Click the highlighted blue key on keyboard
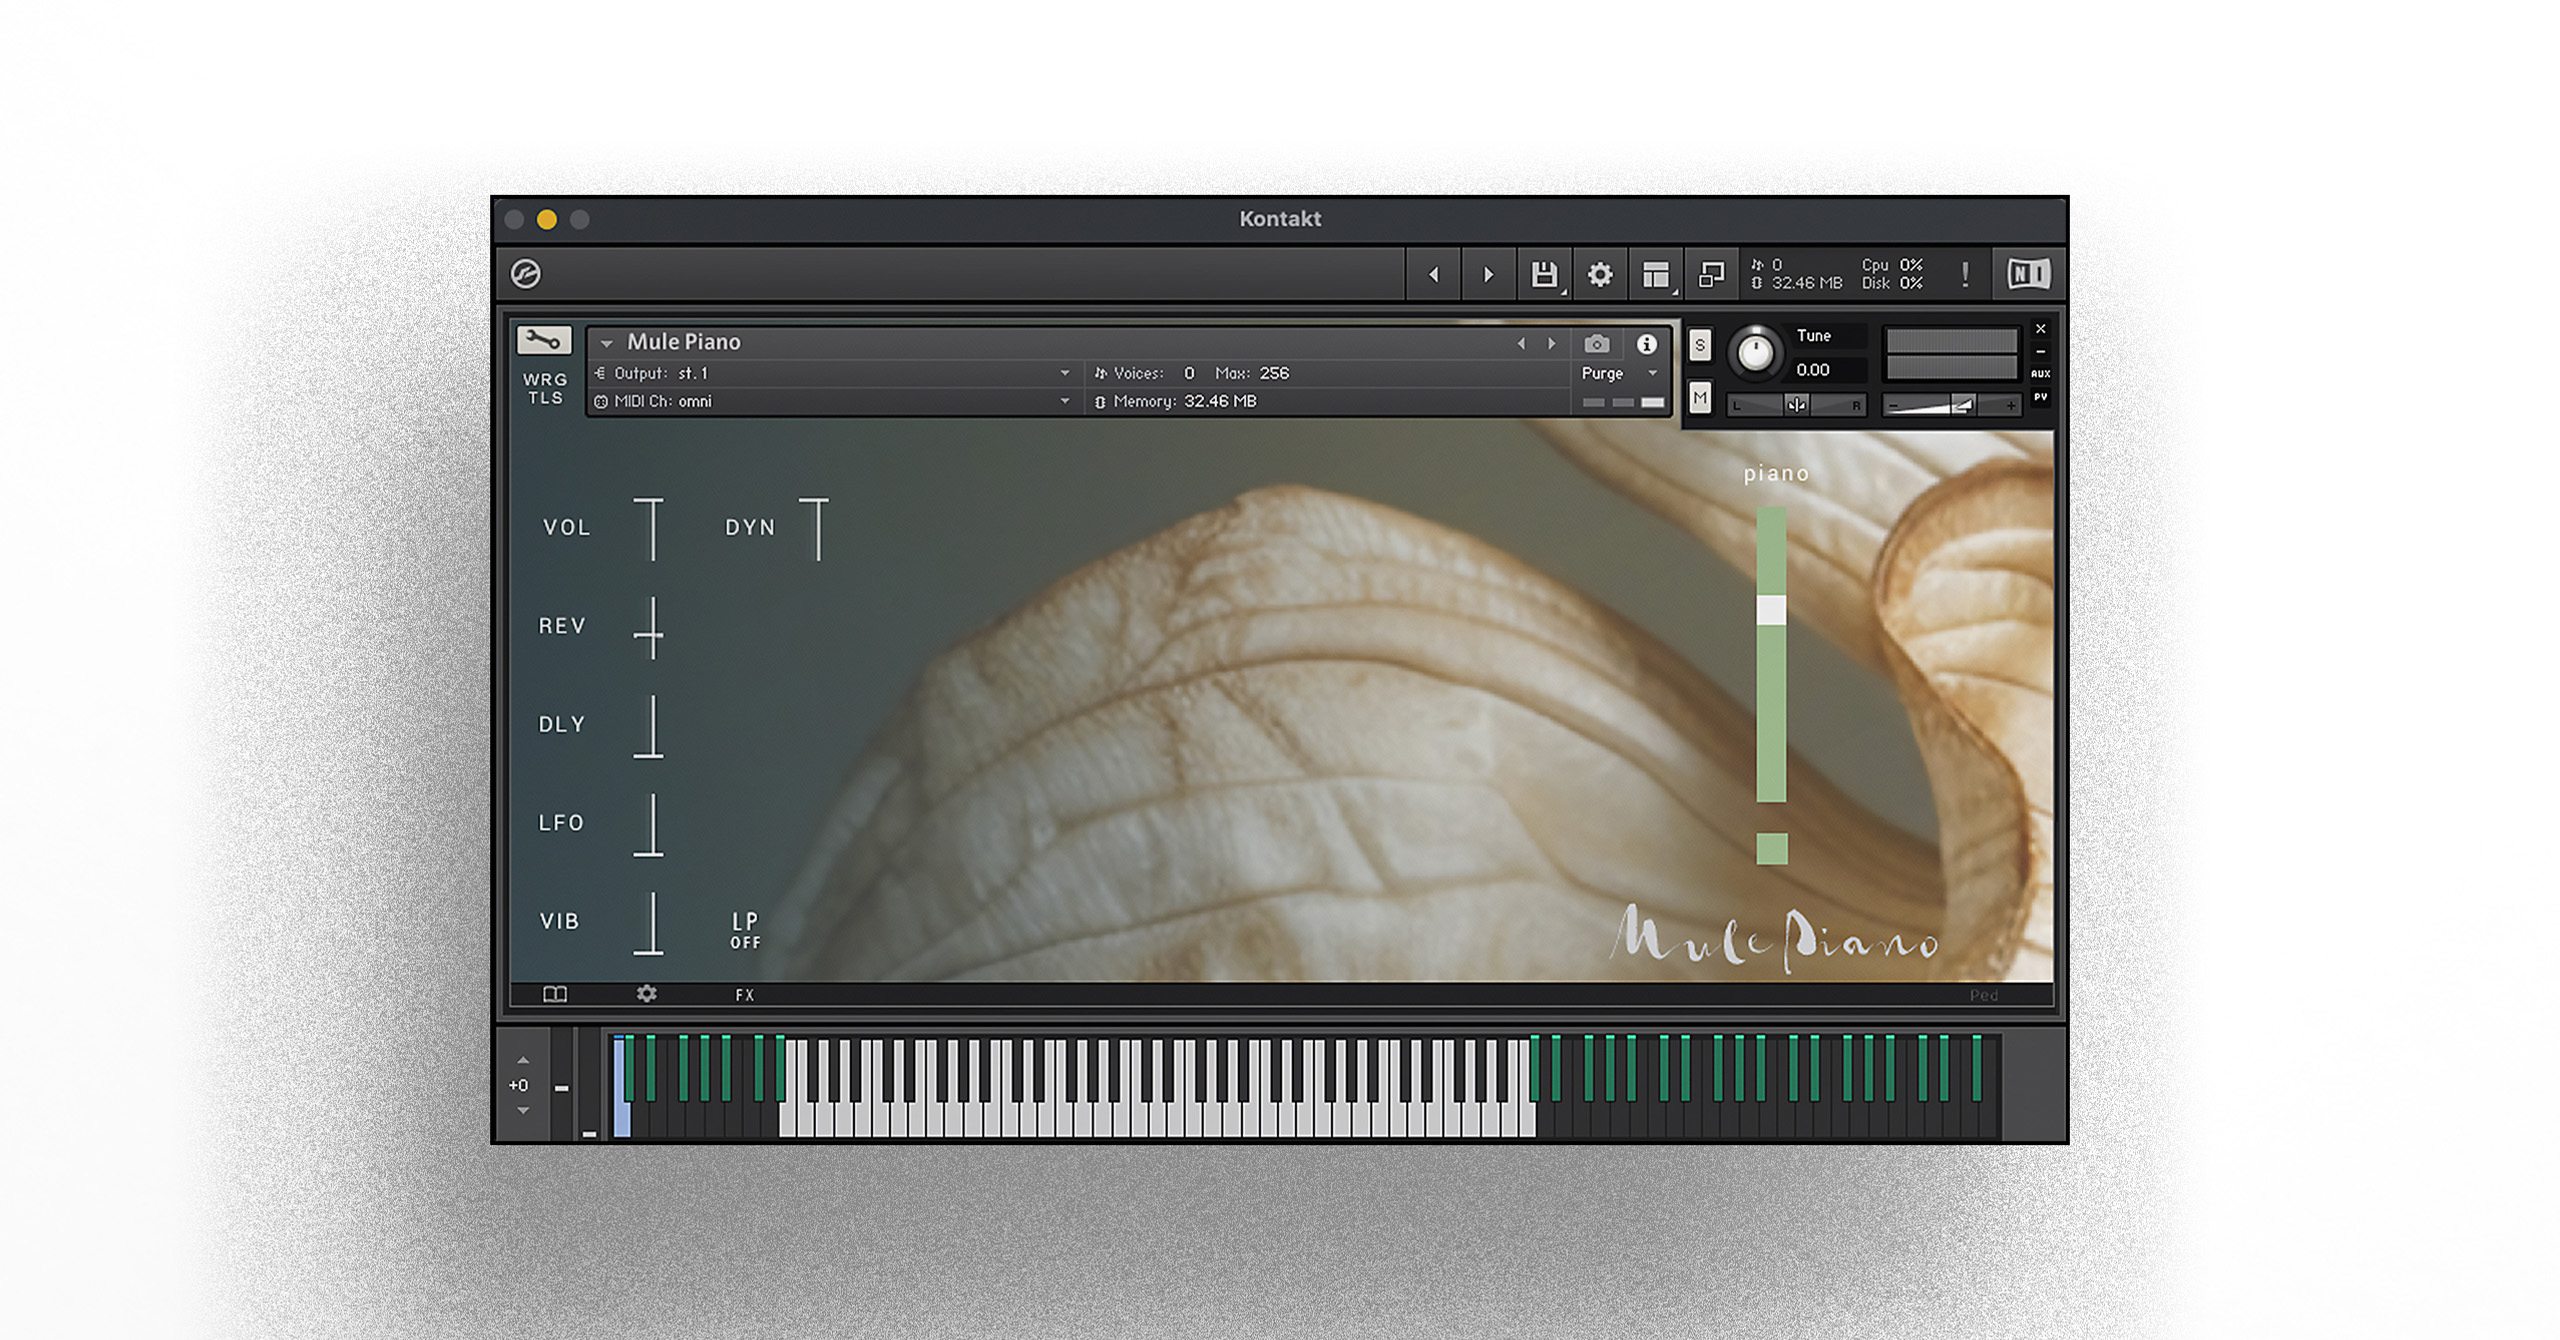 pos(621,1088)
